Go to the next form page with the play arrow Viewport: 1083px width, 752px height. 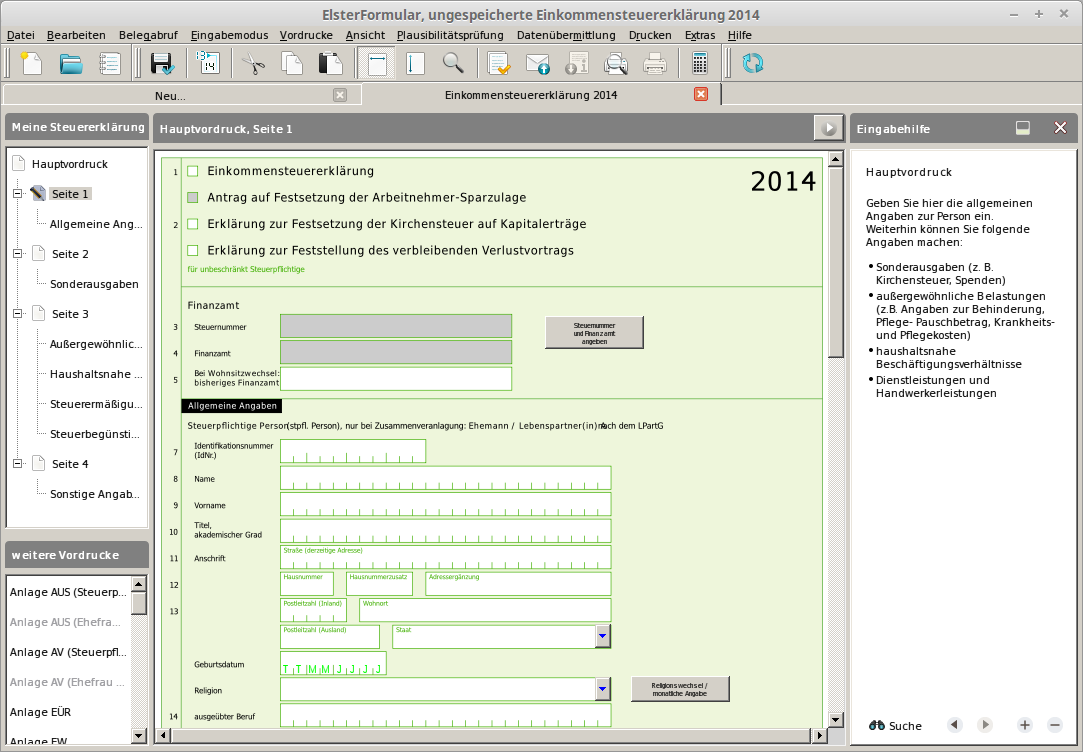pyautogui.click(x=829, y=128)
